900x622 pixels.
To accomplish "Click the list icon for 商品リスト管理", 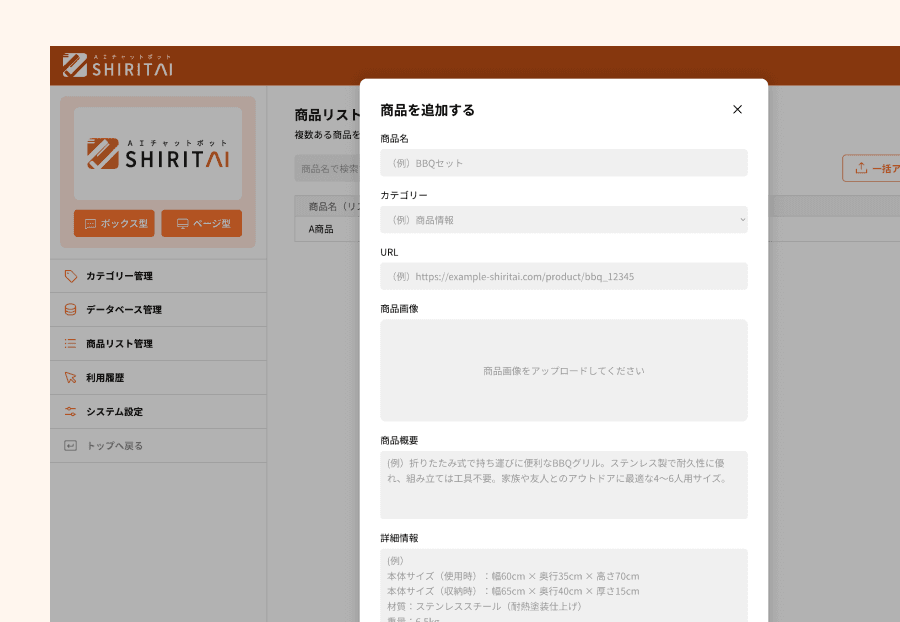I will [71, 344].
